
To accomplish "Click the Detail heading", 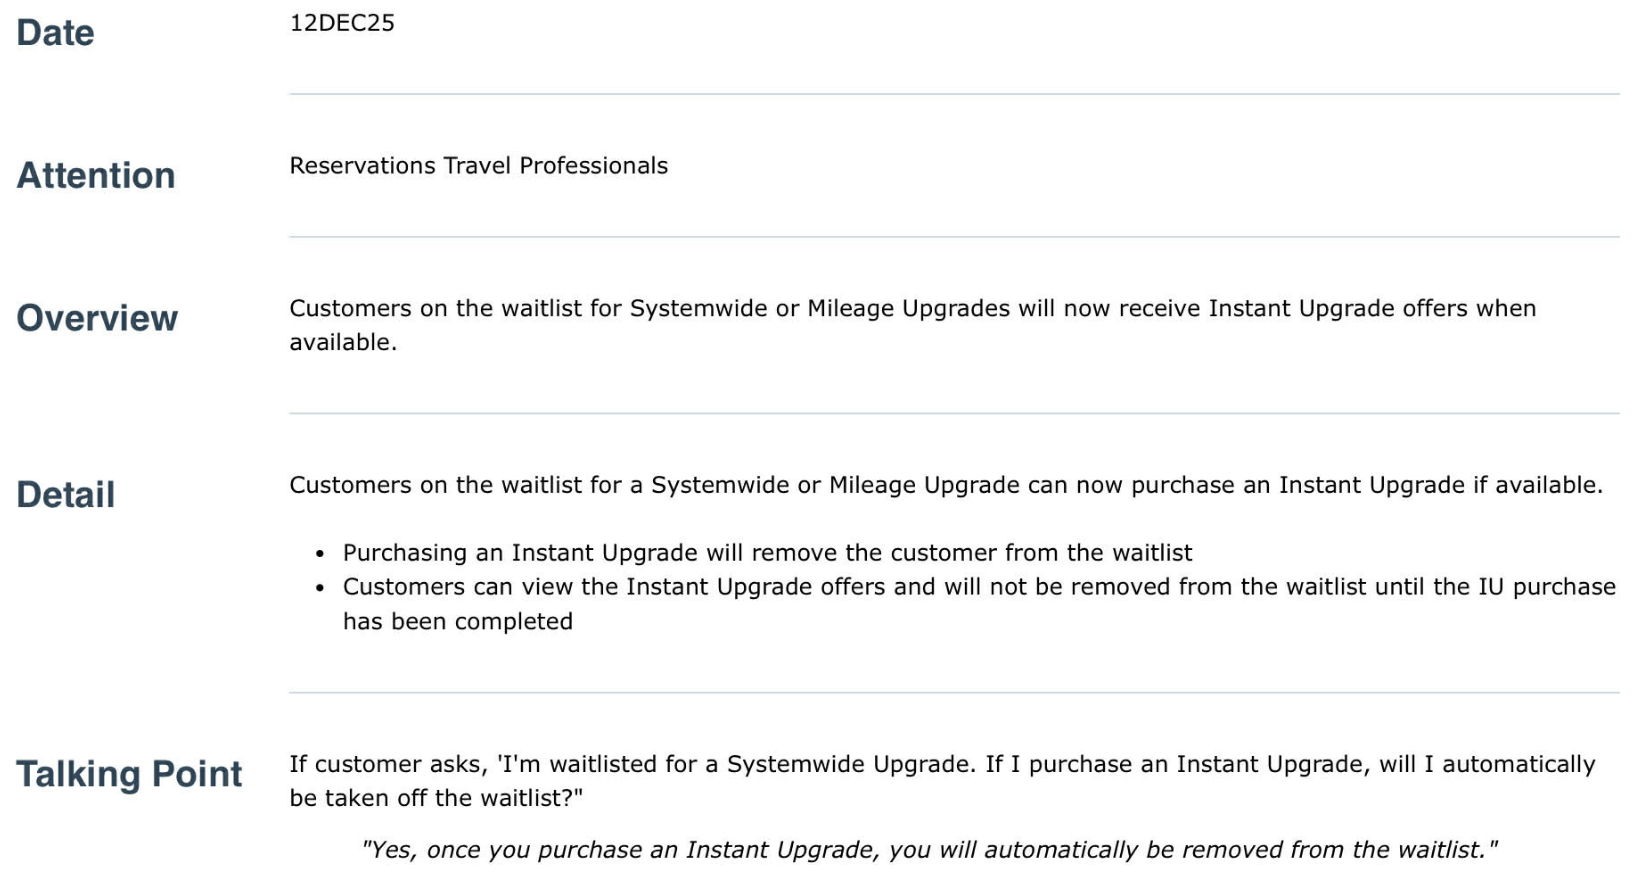I will click(x=66, y=495).
